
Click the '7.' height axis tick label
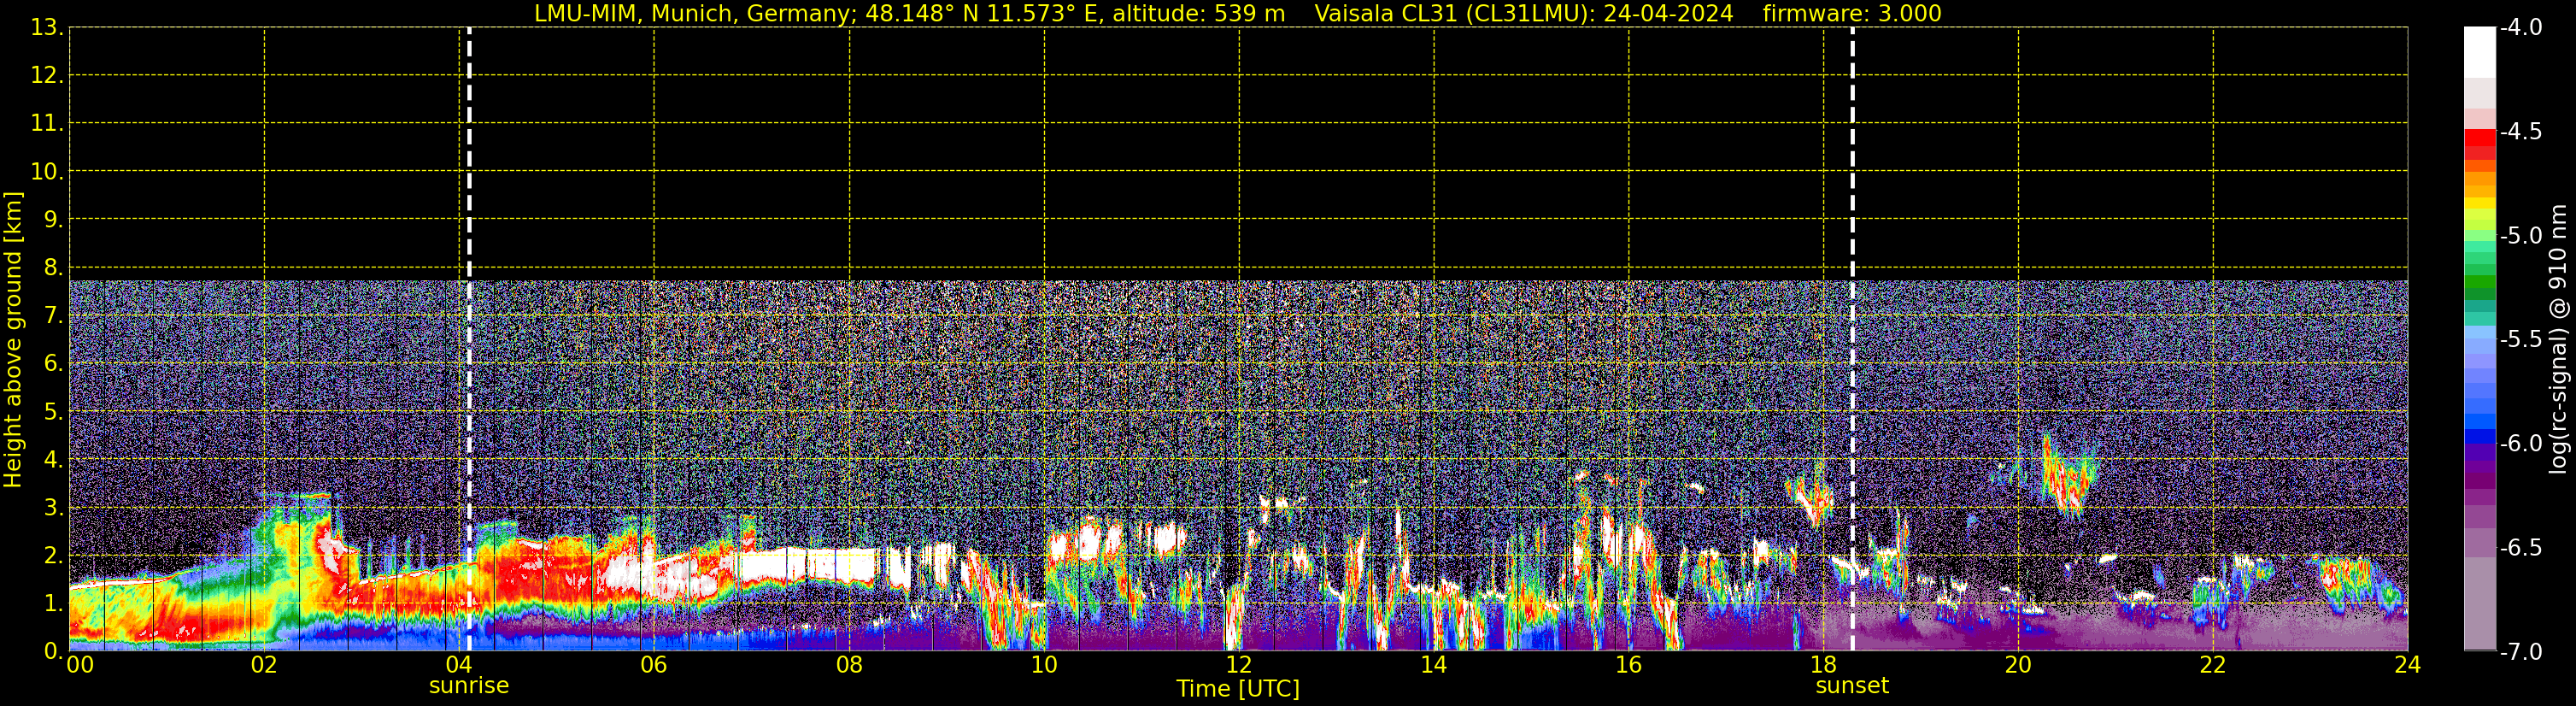[53, 315]
